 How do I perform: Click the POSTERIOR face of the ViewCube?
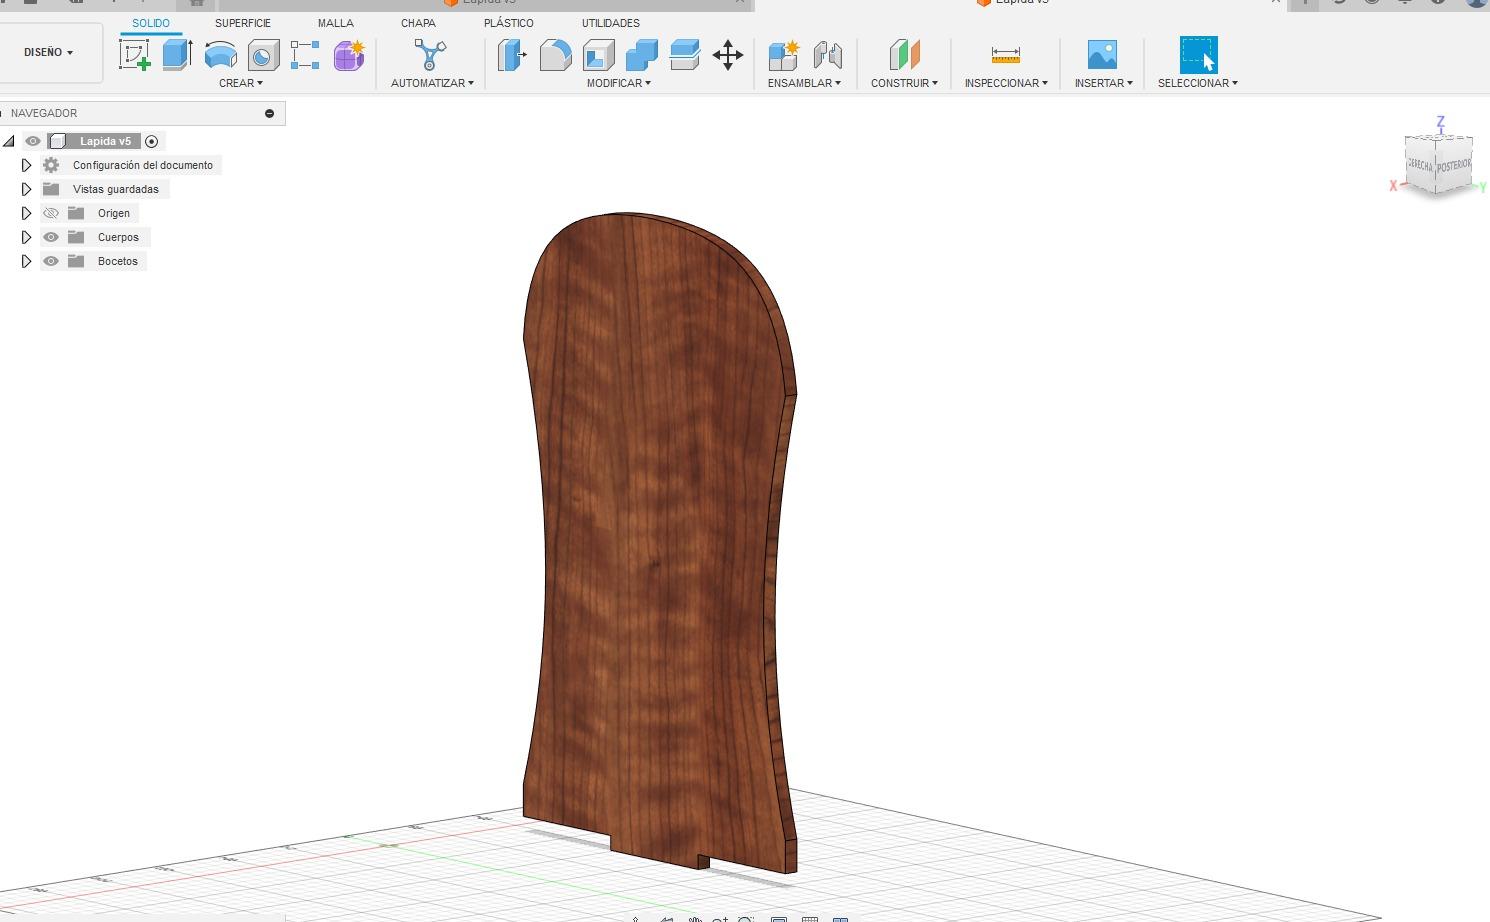pyautogui.click(x=1454, y=164)
